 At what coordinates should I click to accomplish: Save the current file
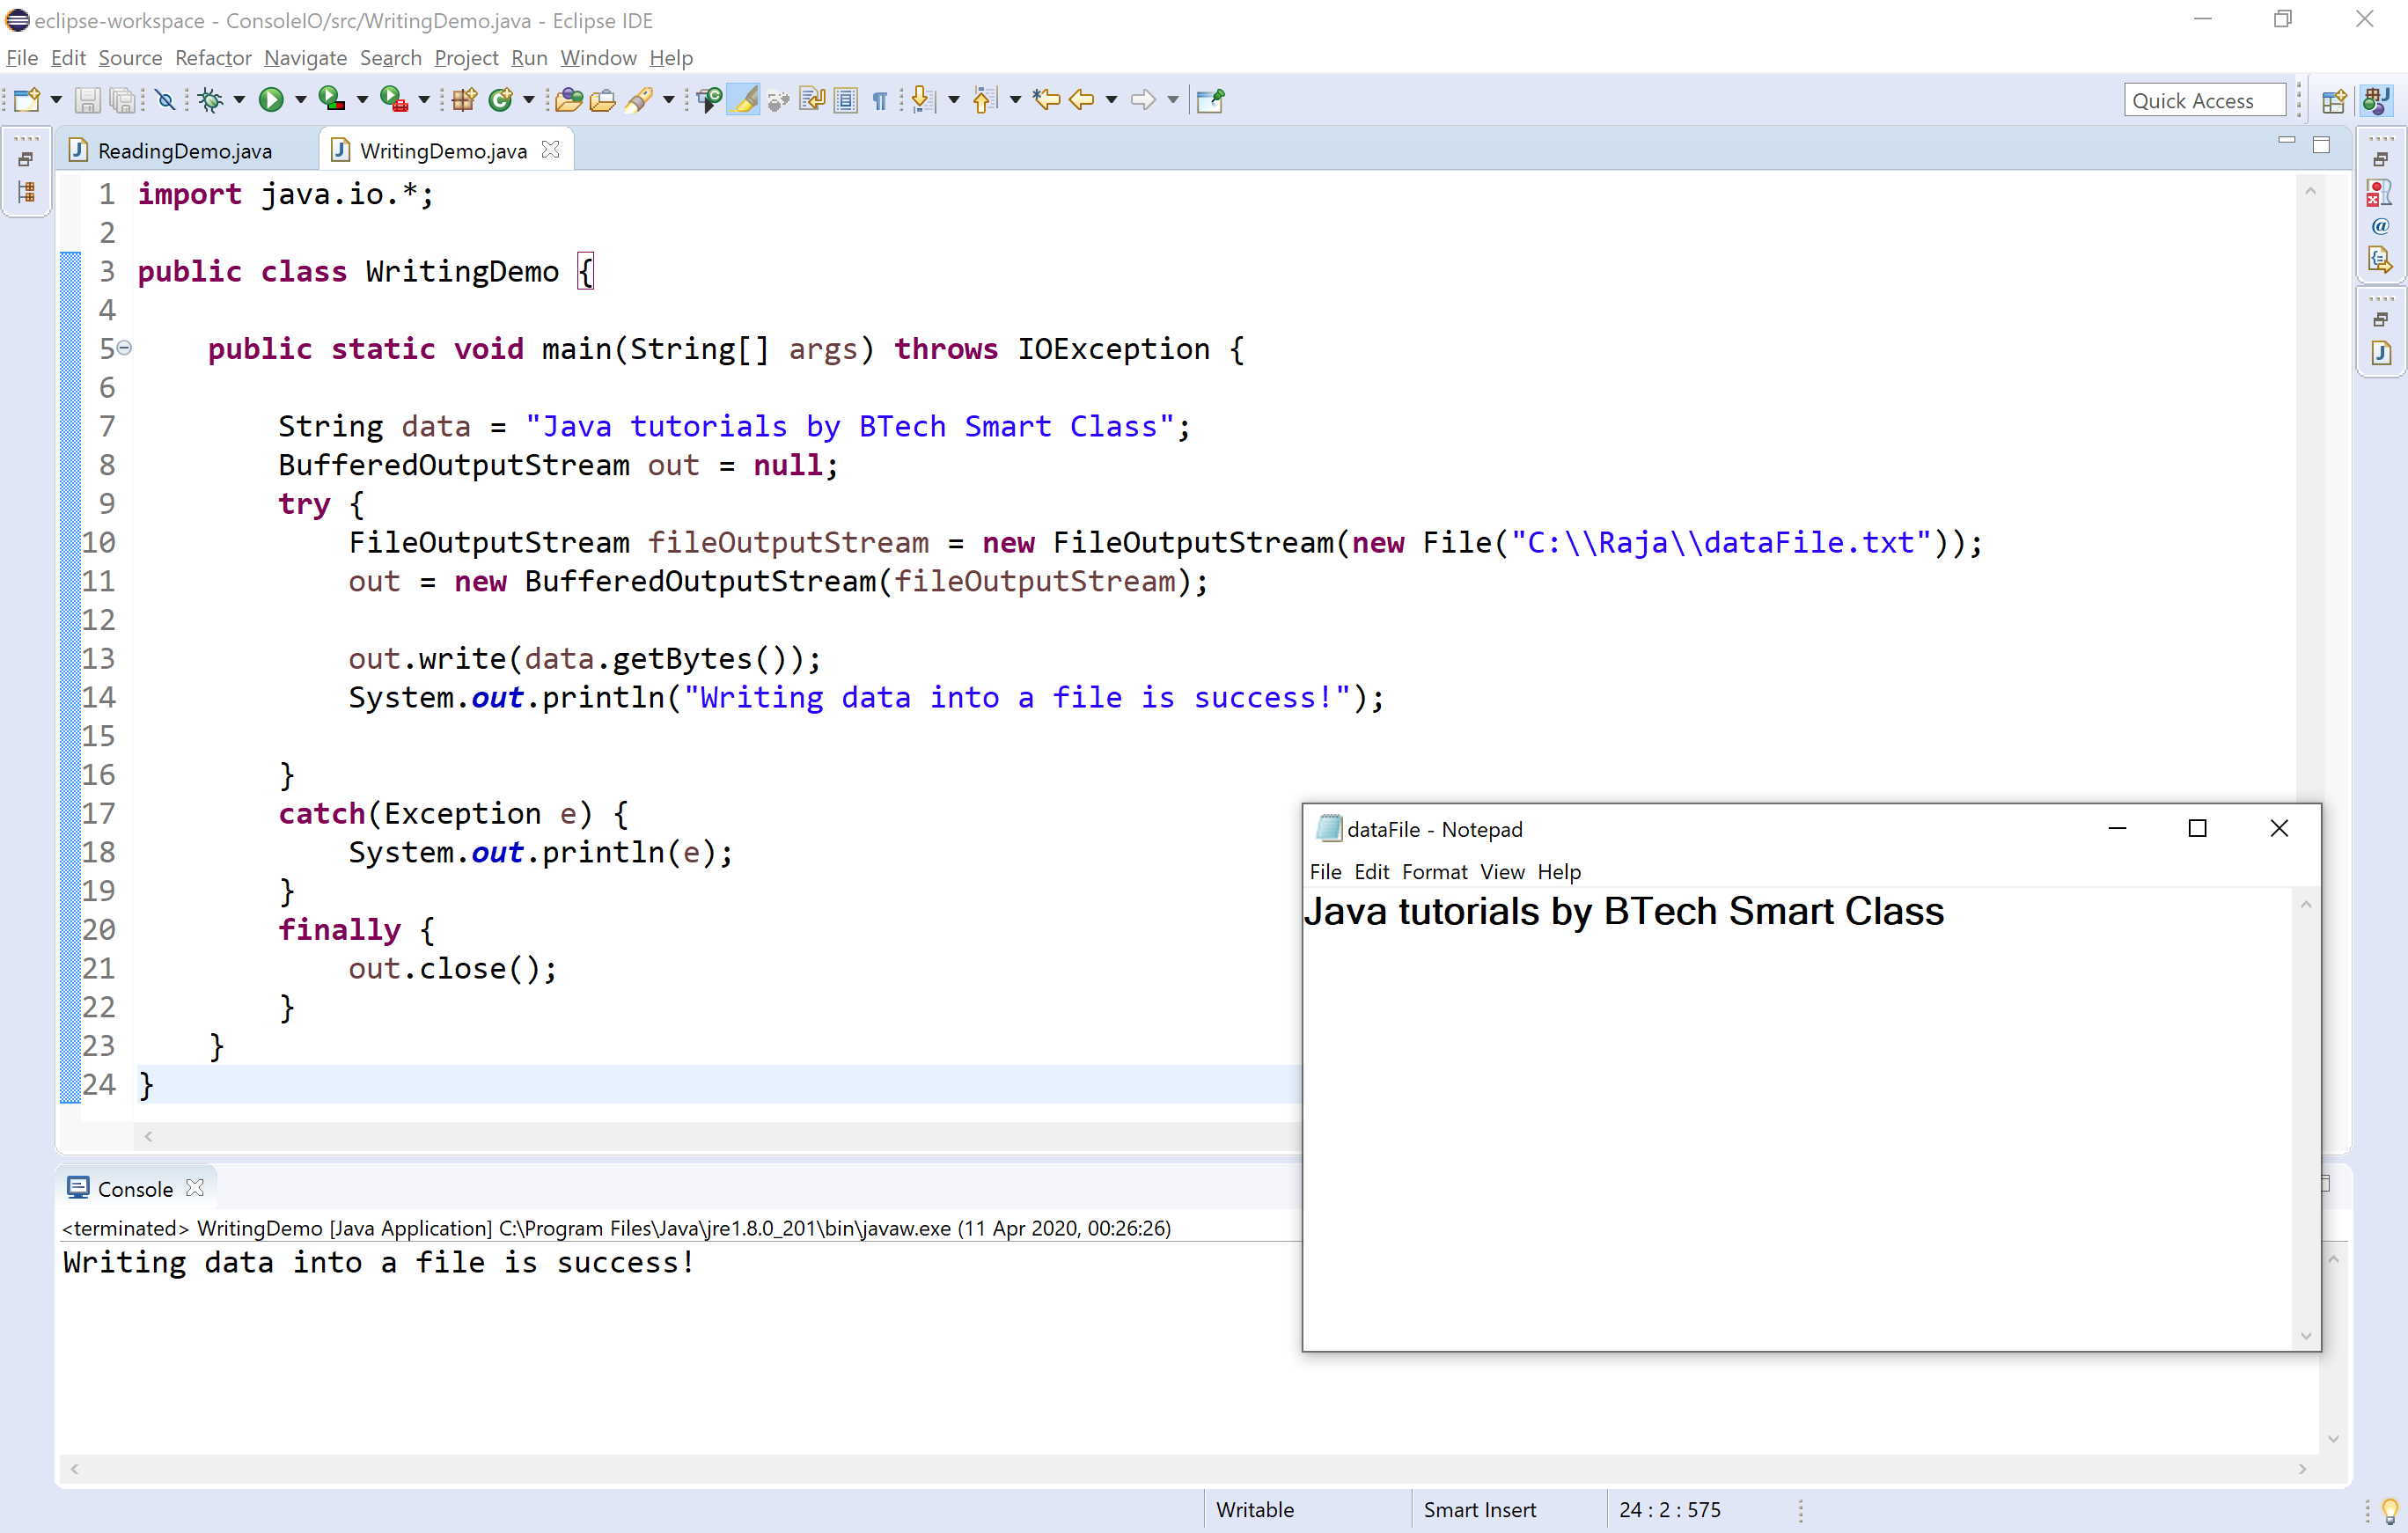(x=87, y=99)
